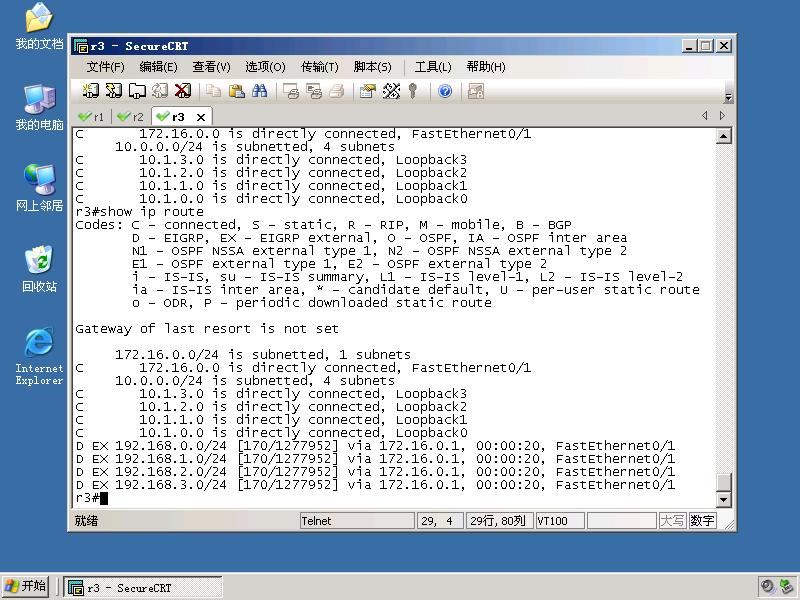Open the 传输(T) menu
The width and height of the screenshot is (800, 600).
pos(319,67)
